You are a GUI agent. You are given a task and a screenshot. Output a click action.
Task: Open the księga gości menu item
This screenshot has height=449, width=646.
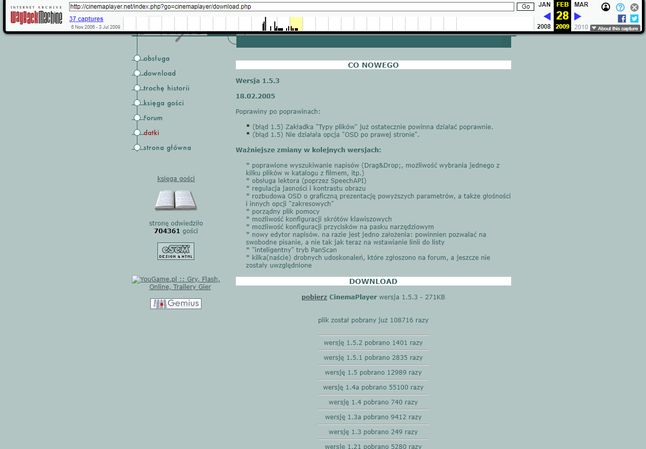[163, 103]
